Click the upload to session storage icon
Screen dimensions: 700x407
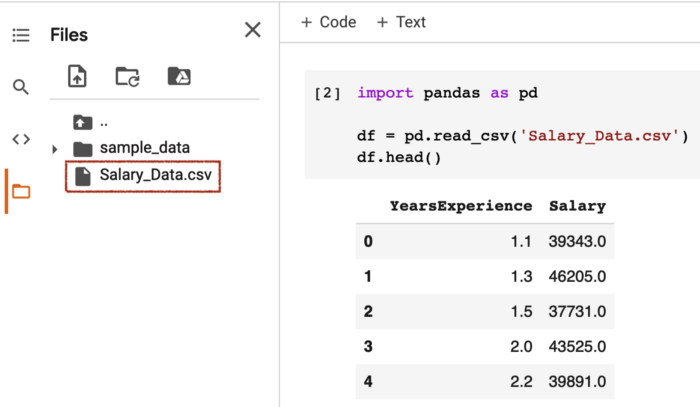(x=77, y=76)
